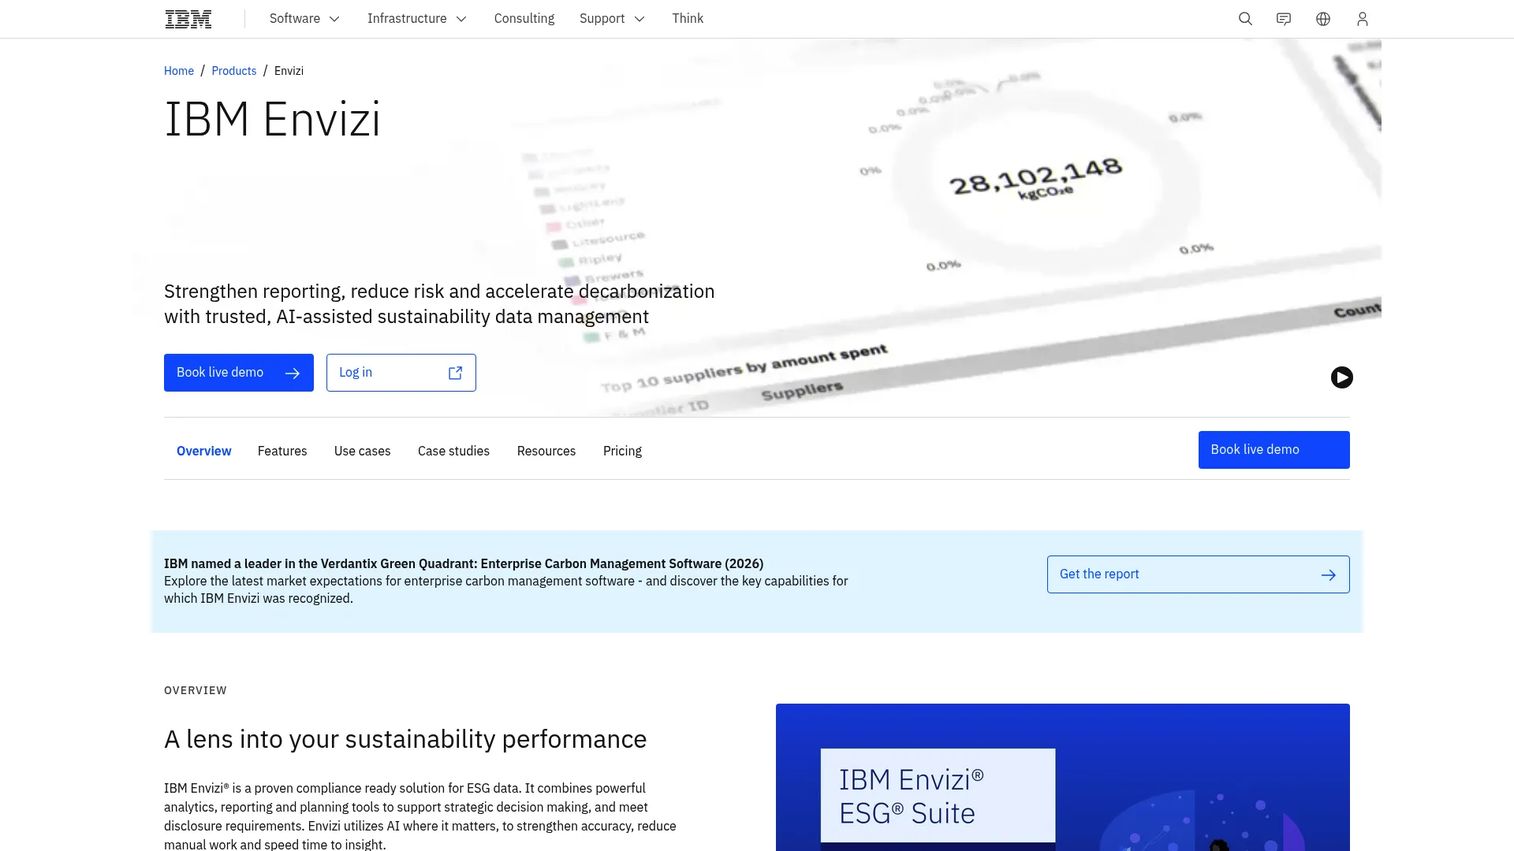This screenshot has width=1514, height=851.
Task: Open the user profile icon
Action: pyautogui.click(x=1362, y=19)
